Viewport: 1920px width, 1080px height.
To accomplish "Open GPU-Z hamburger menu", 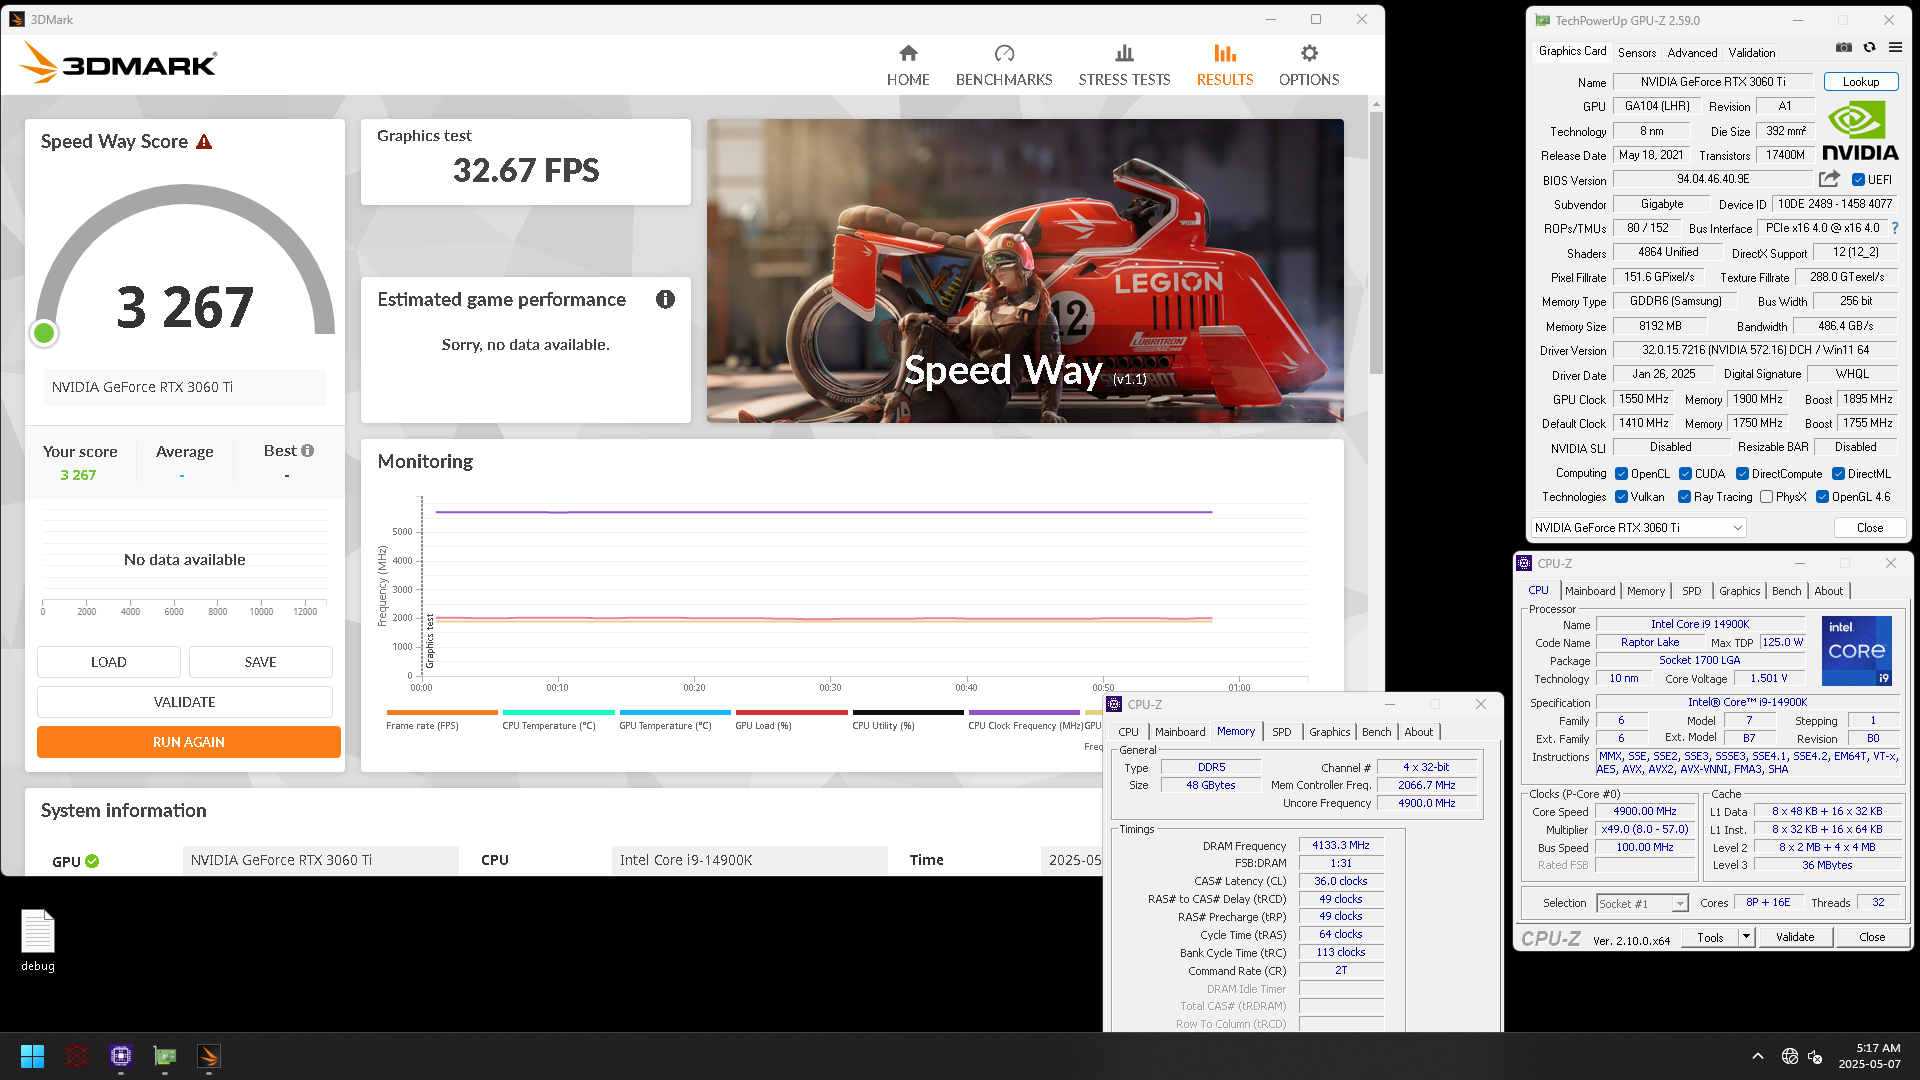I will (x=1895, y=47).
